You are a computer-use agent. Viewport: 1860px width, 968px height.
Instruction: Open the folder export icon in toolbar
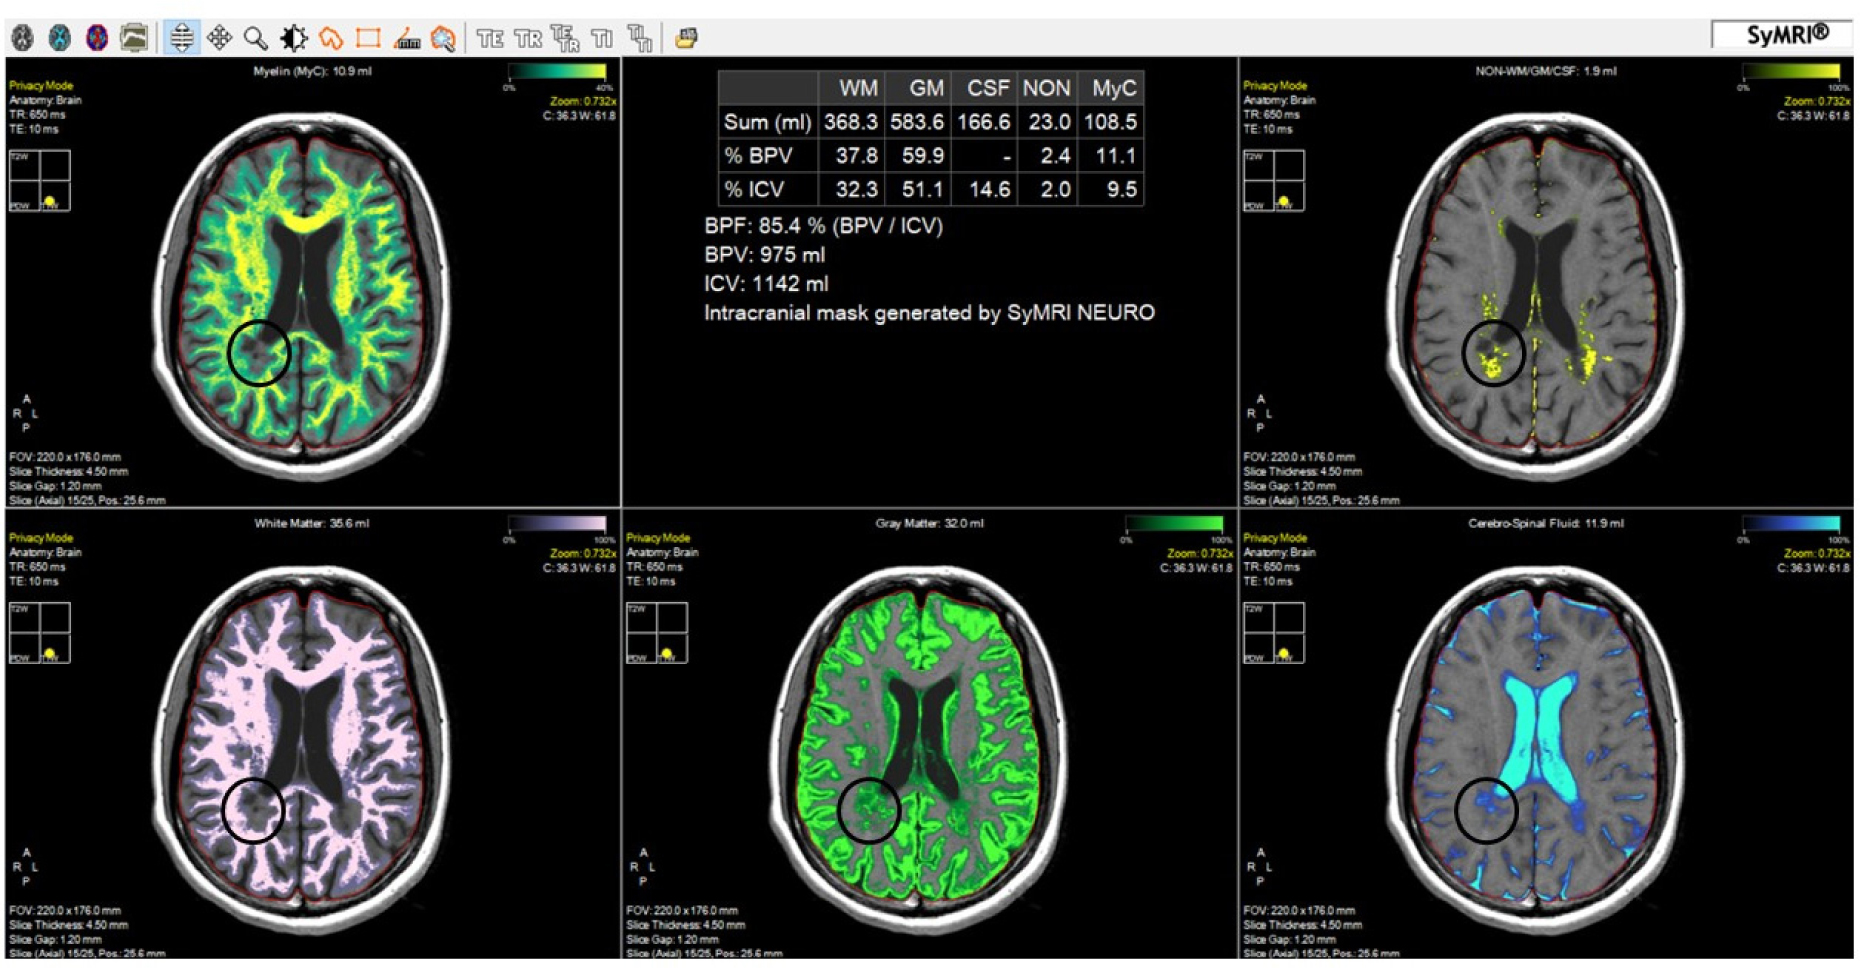click(x=686, y=38)
